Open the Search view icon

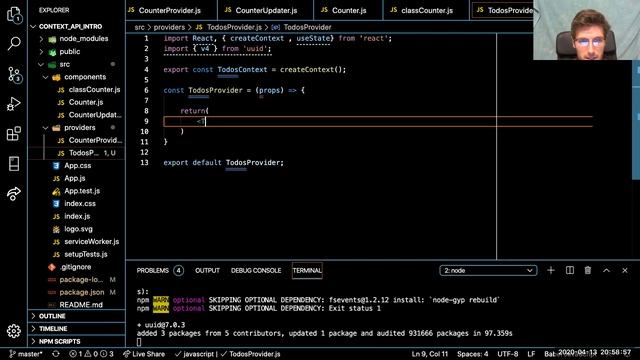tap(14, 43)
